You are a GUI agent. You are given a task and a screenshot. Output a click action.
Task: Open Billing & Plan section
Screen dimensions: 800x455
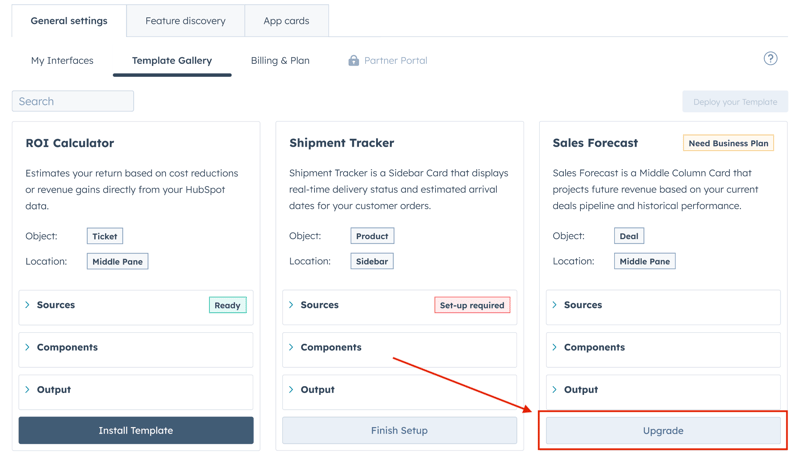[280, 61]
